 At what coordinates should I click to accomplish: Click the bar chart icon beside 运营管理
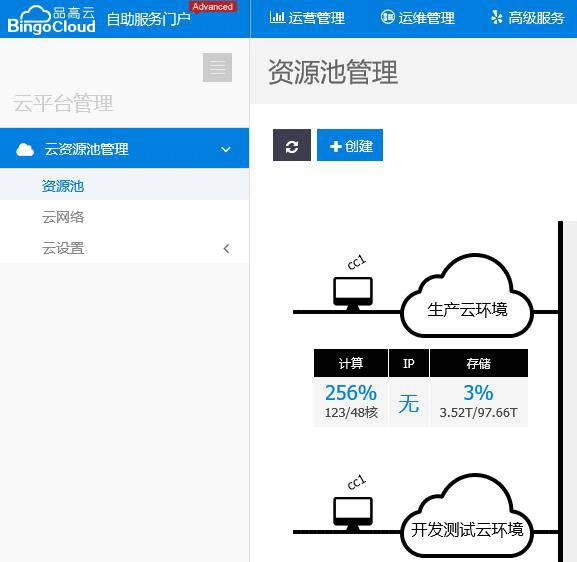[x=277, y=17]
